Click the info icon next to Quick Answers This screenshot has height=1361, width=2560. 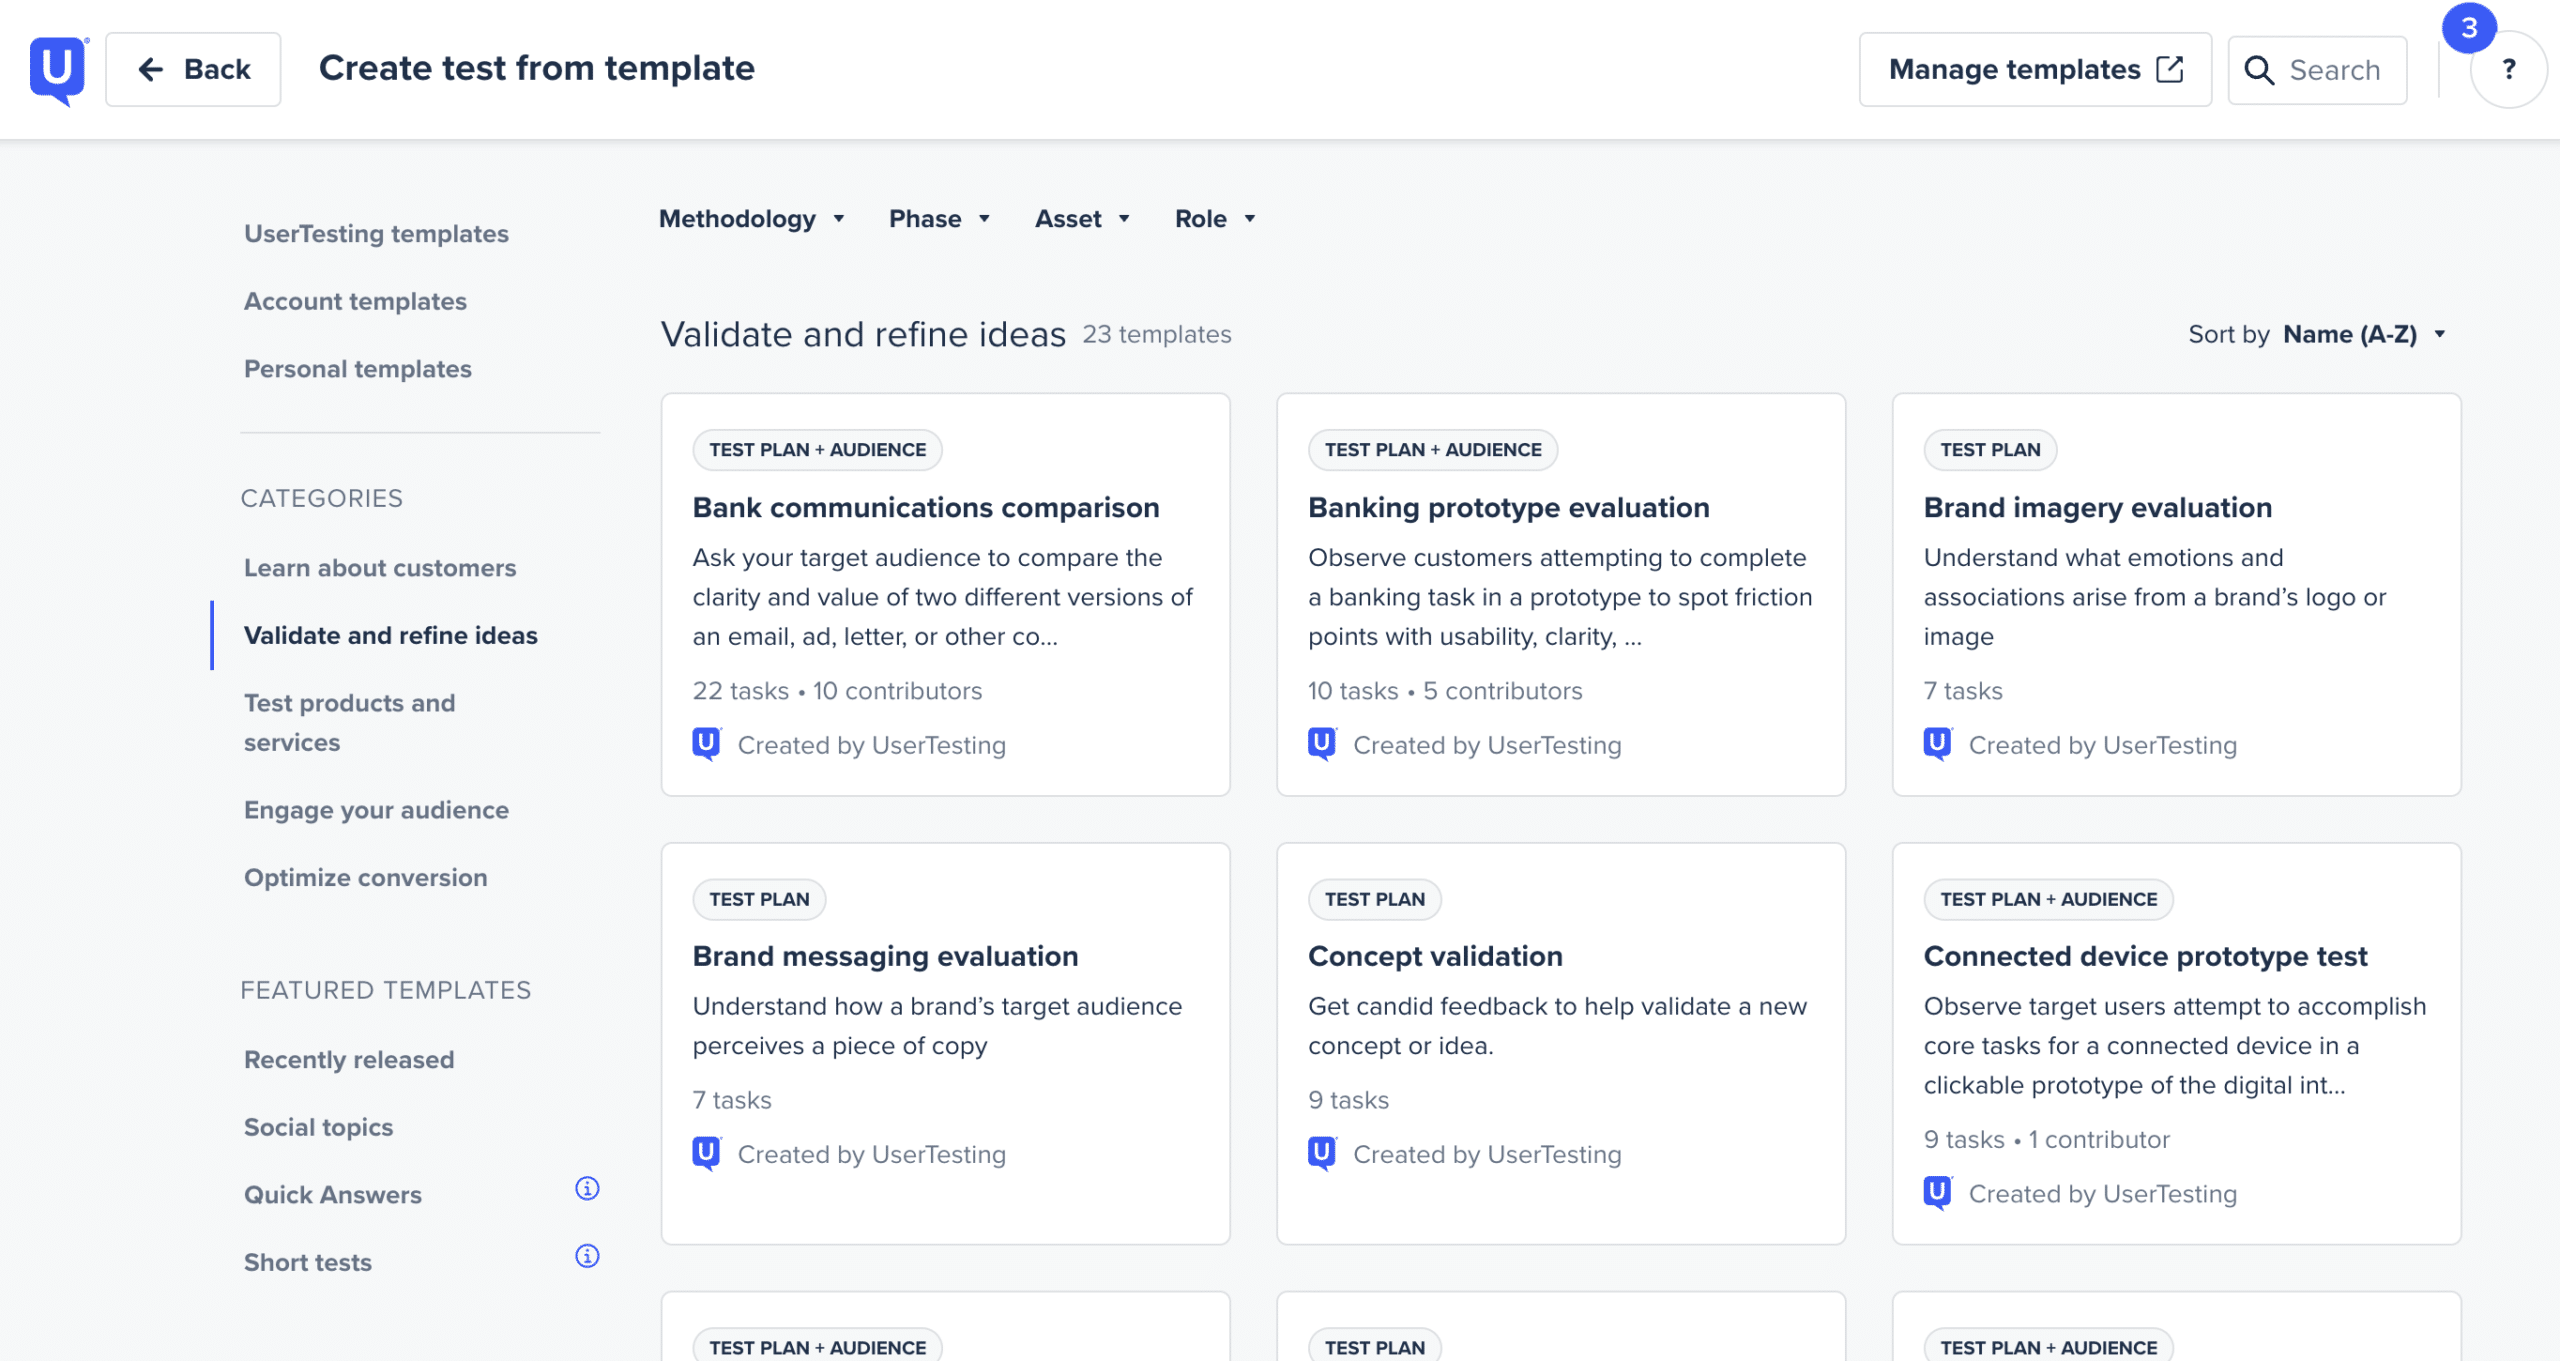[x=587, y=1188]
